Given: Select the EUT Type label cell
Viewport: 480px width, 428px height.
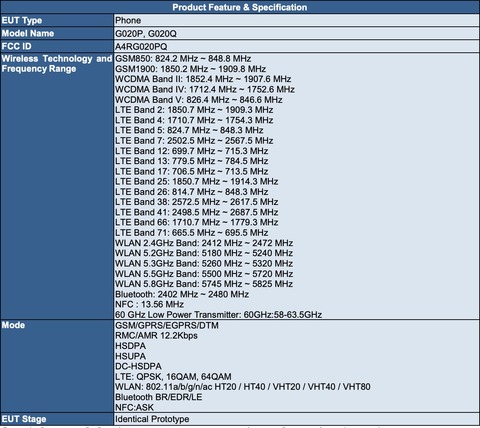Looking at the screenshot, I should coord(57,20).
